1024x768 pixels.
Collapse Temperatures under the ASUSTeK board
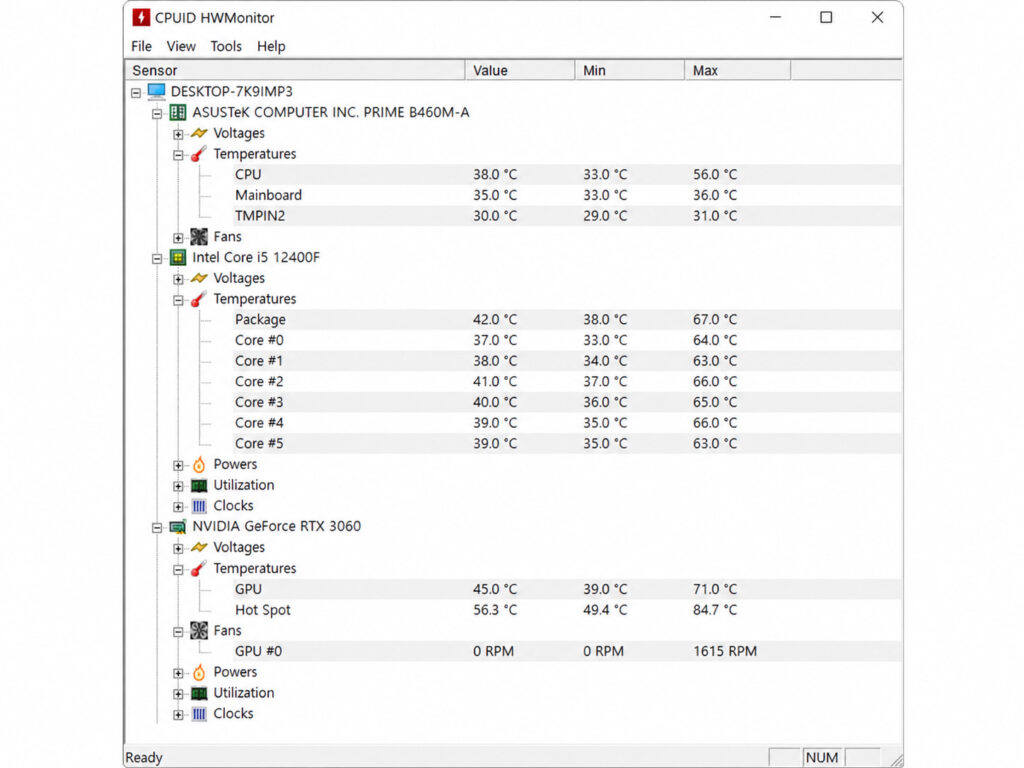click(x=178, y=155)
